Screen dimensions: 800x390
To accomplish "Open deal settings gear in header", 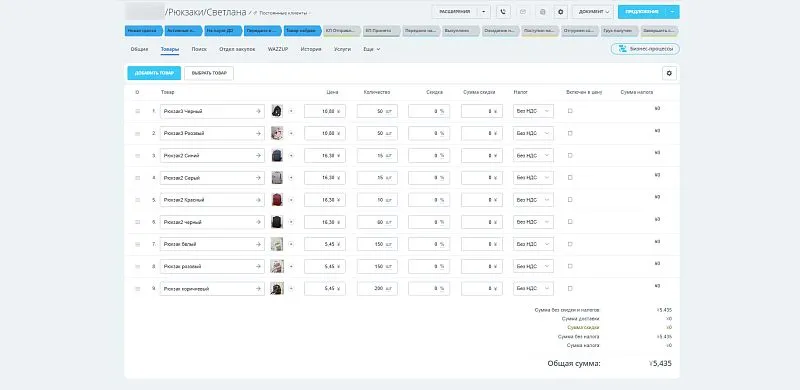I will tap(561, 12).
